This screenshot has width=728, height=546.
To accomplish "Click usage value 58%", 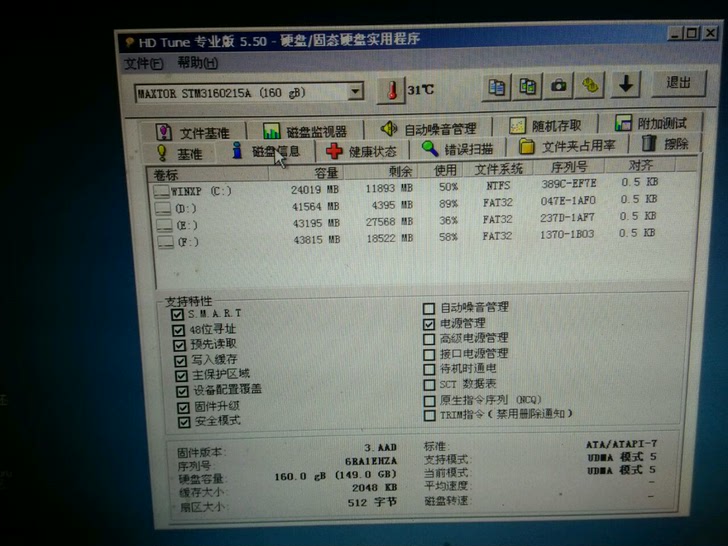I will click(448, 237).
